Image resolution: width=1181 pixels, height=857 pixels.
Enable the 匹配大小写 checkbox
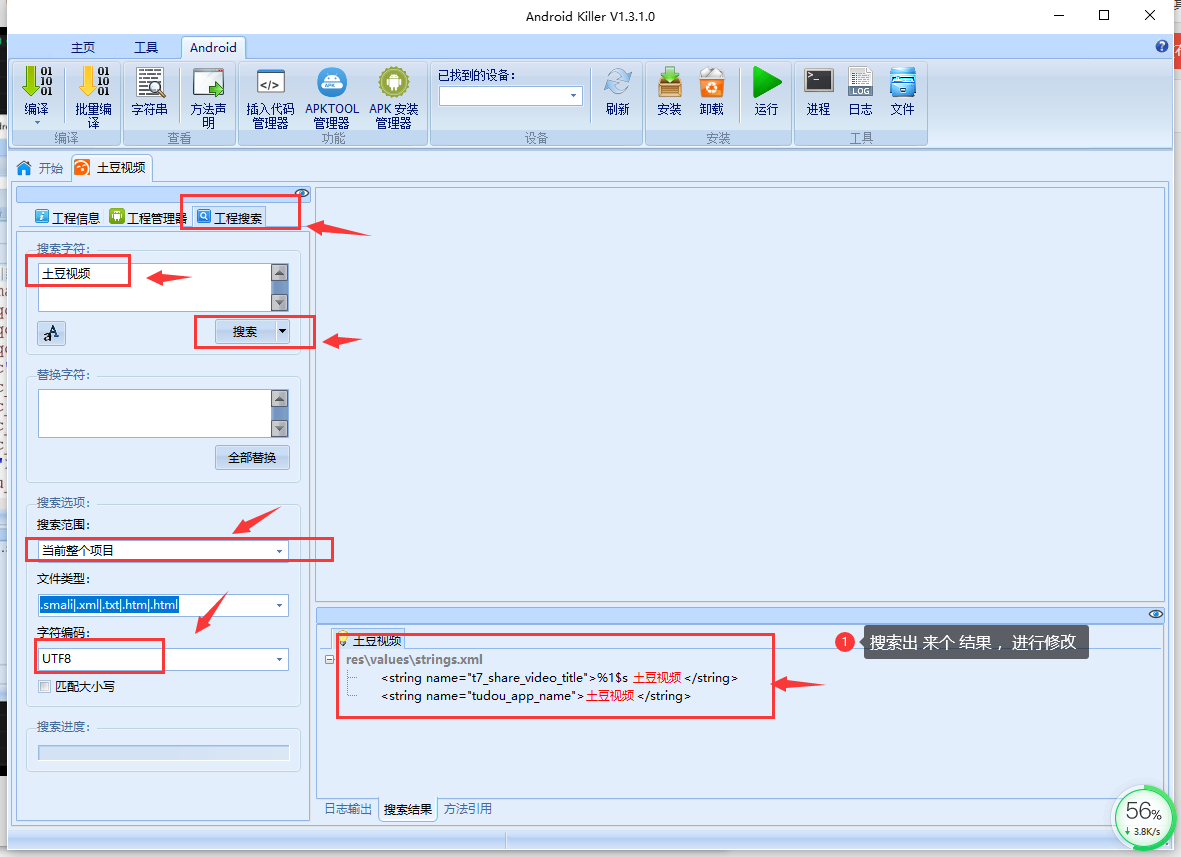45,686
